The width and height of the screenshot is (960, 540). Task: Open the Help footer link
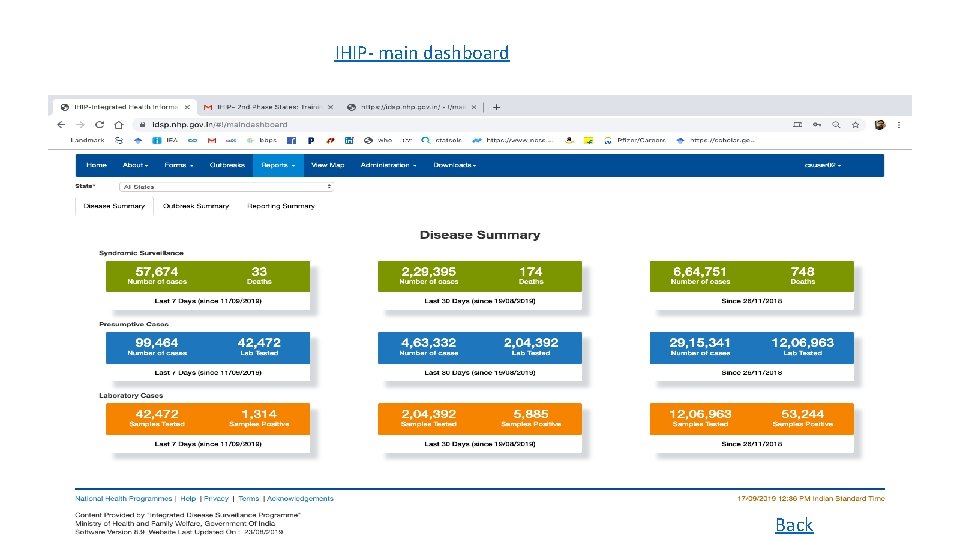pyautogui.click(x=188, y=499)
